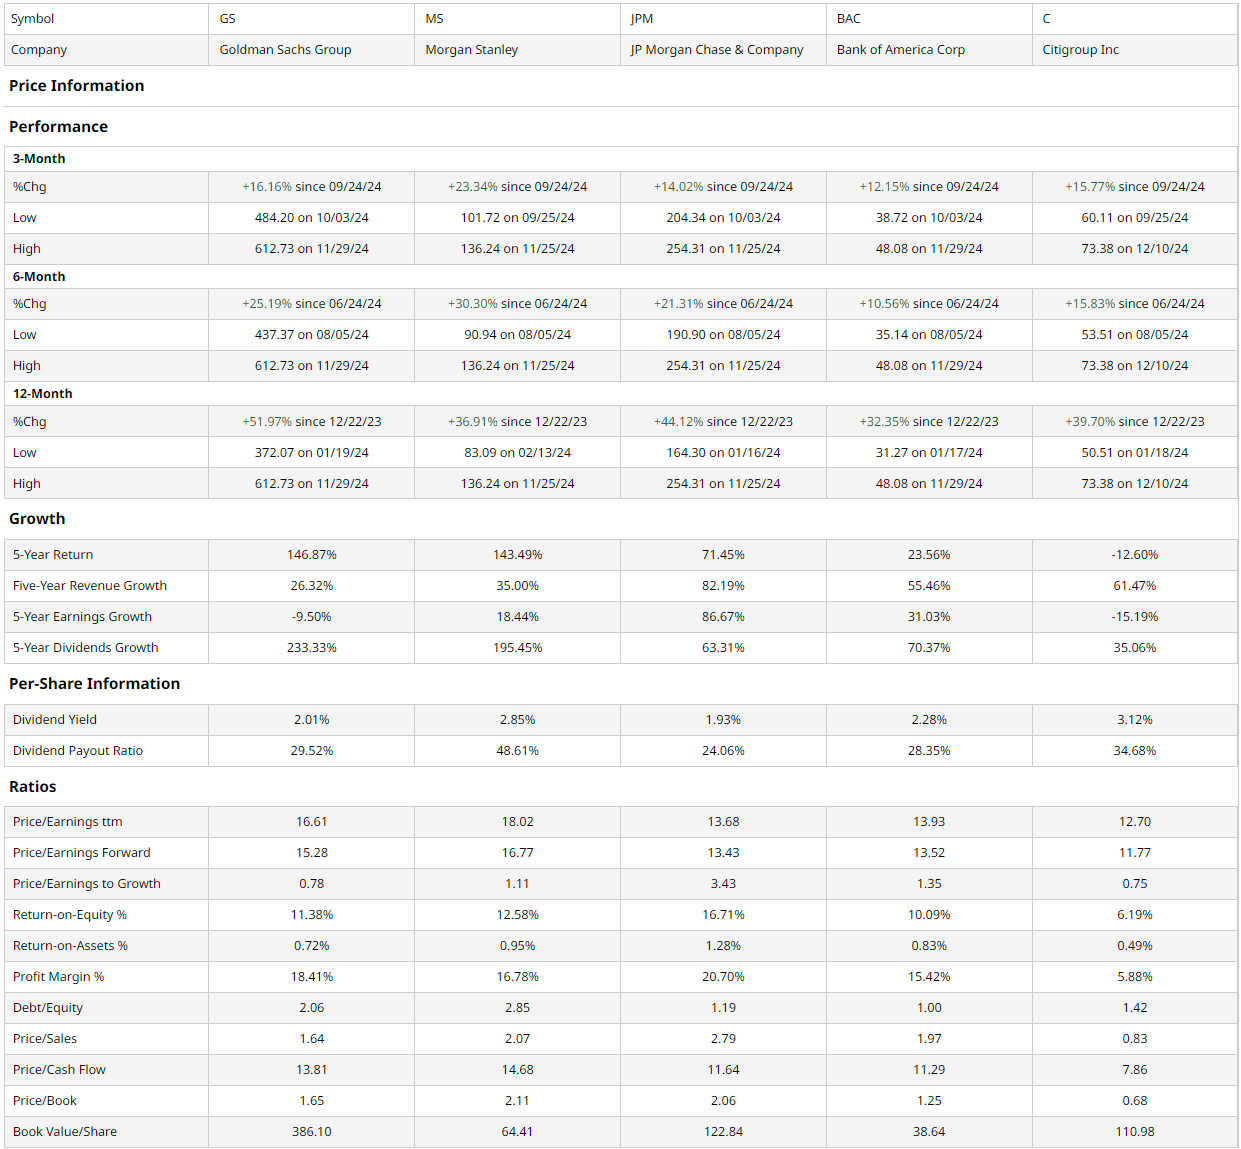Select the +23.34% since 09/24/24 value

pos(518,187)
